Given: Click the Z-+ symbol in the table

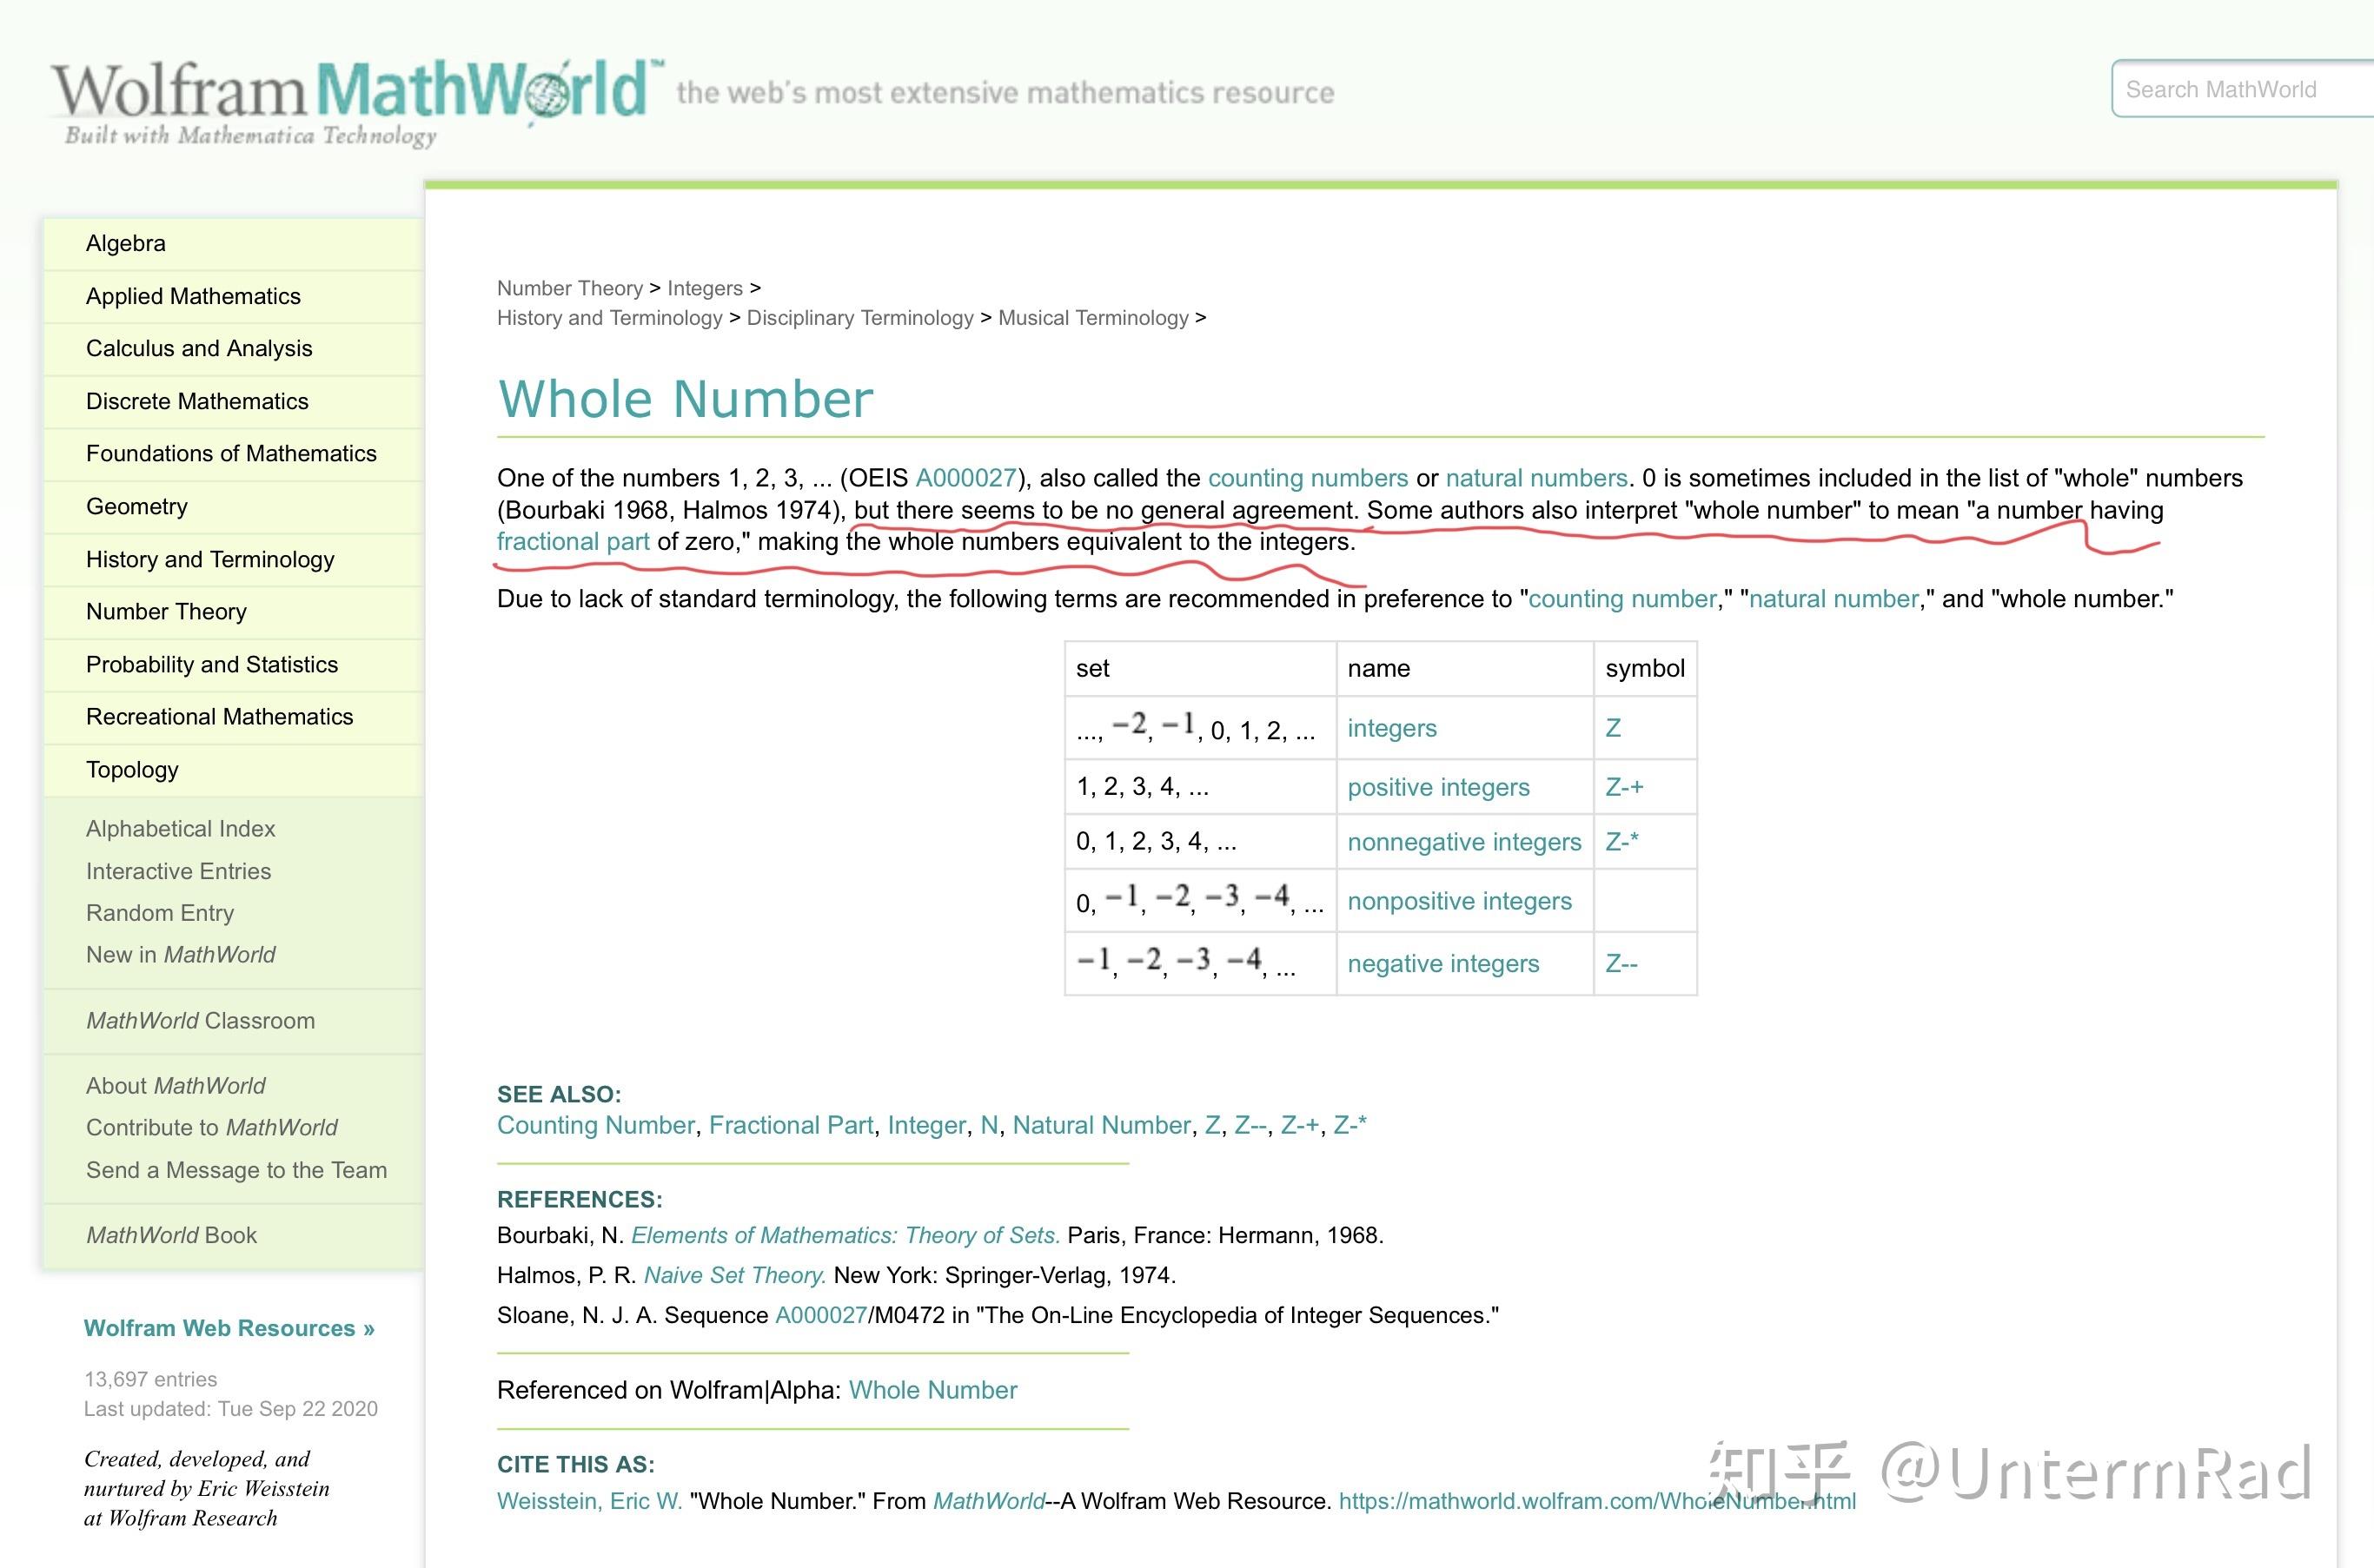Looking at the screenshot, I should coord(1624,787).
